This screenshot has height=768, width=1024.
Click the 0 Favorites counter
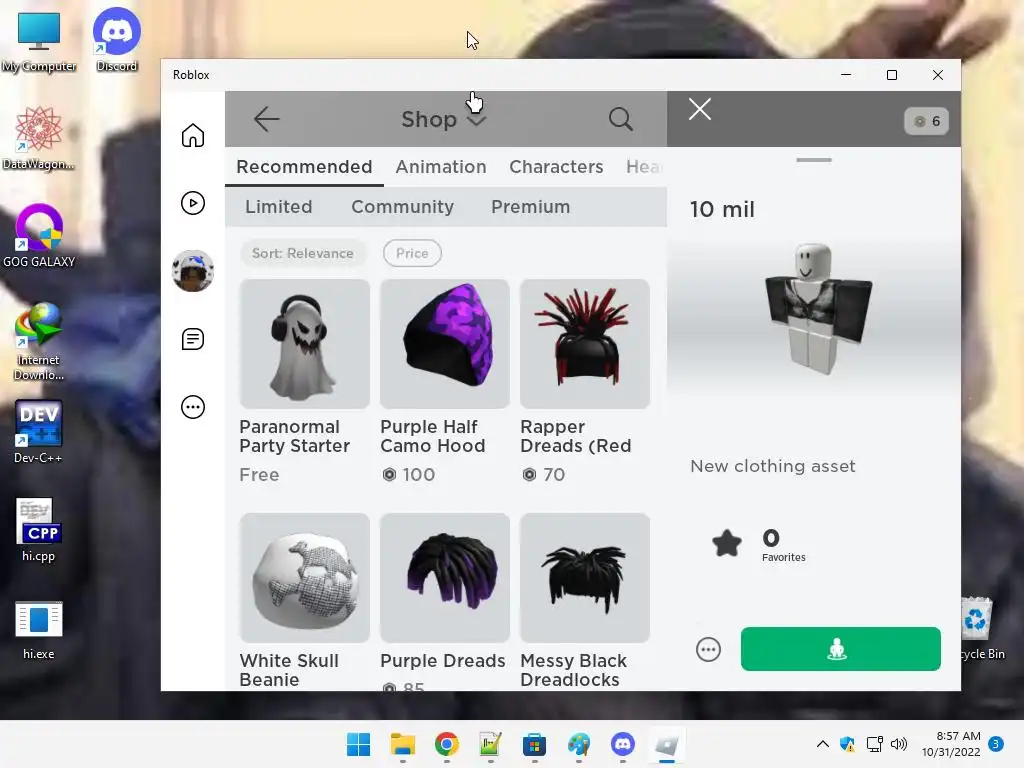pyautogui.click(x=784, y=545)
